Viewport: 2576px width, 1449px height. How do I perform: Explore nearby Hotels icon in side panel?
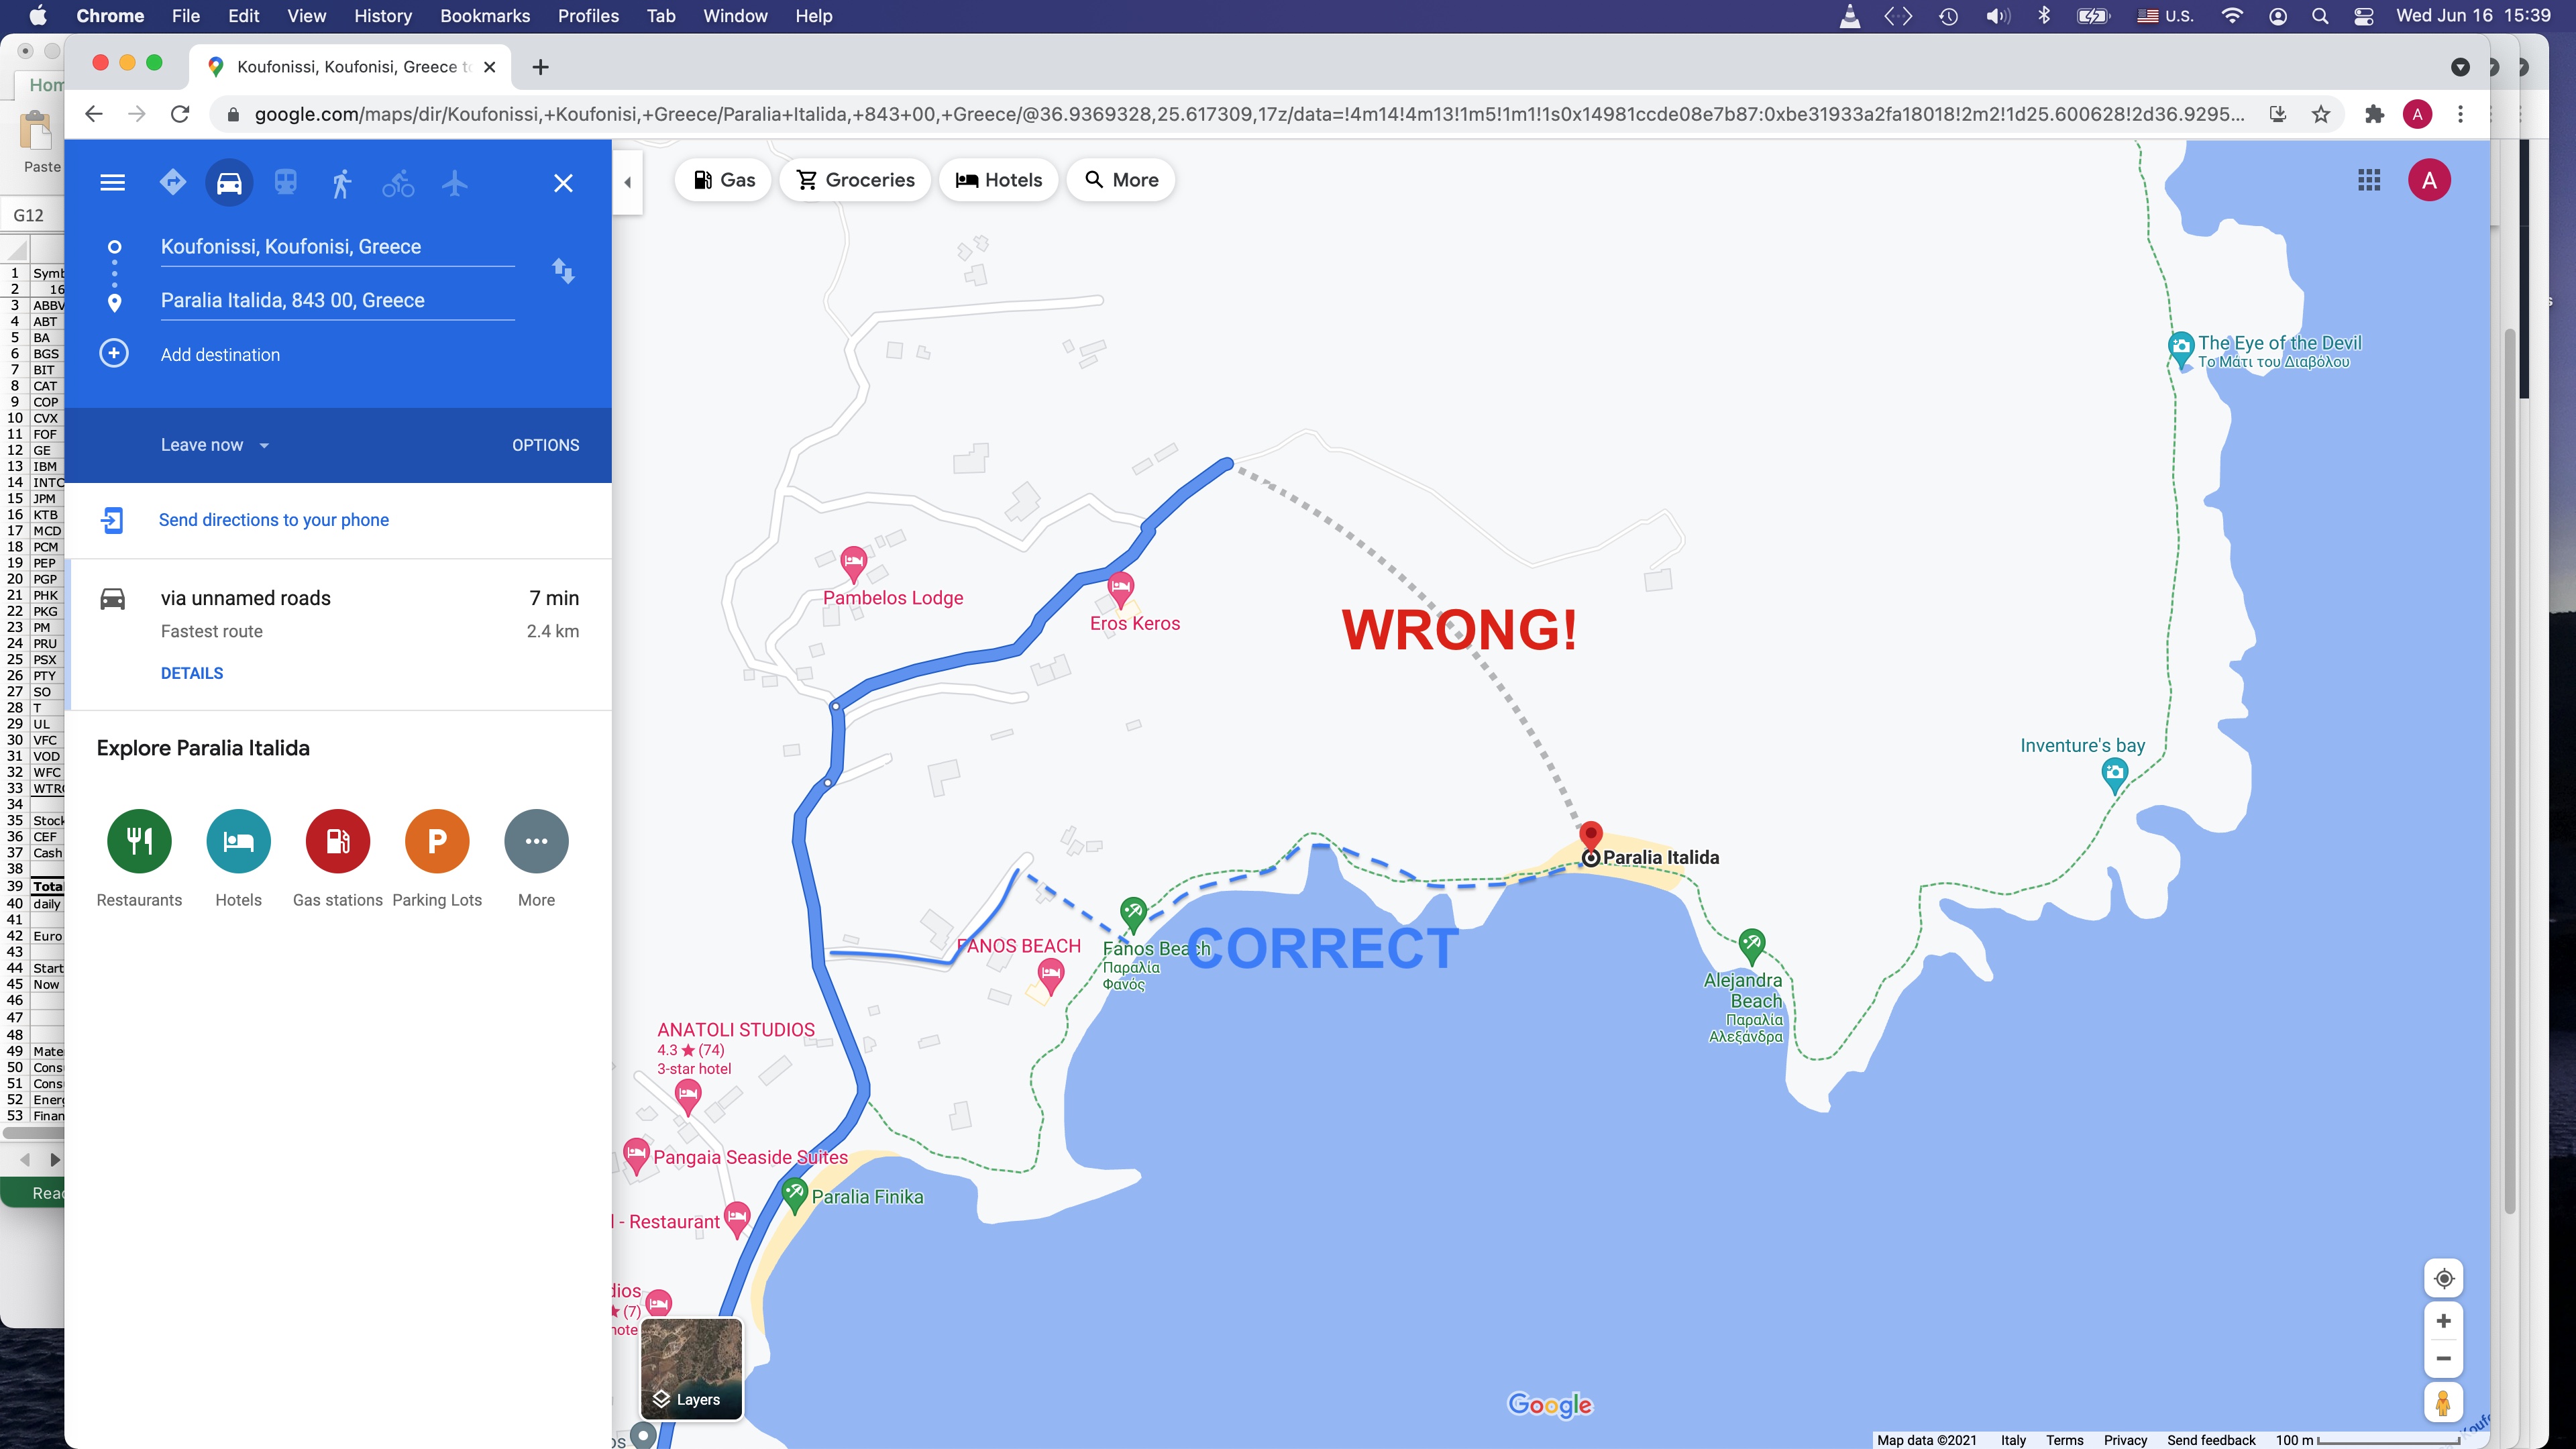238,841
